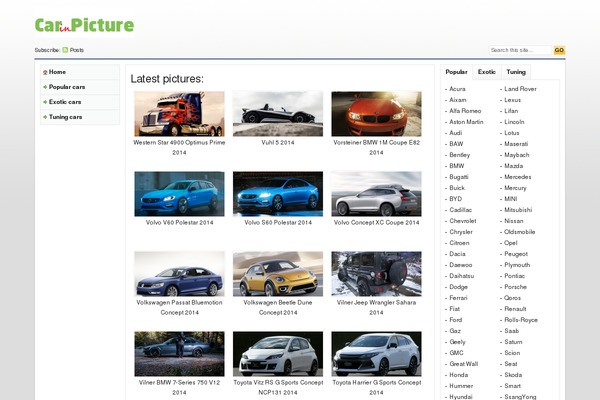The width and height of the screenshot is (600, 400).
Task: Open the Lexus brand link
Action: tap(512, 100)
